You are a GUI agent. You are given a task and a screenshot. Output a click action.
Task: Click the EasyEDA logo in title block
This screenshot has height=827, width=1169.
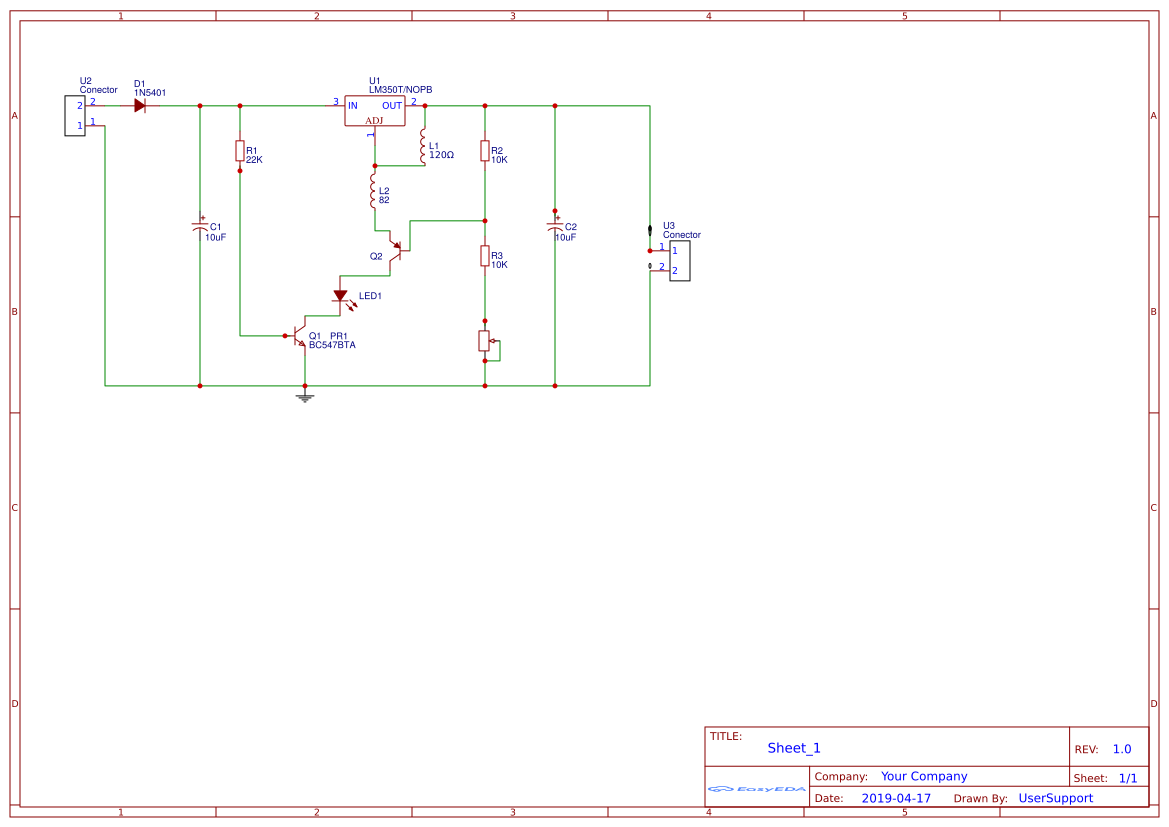755,788
